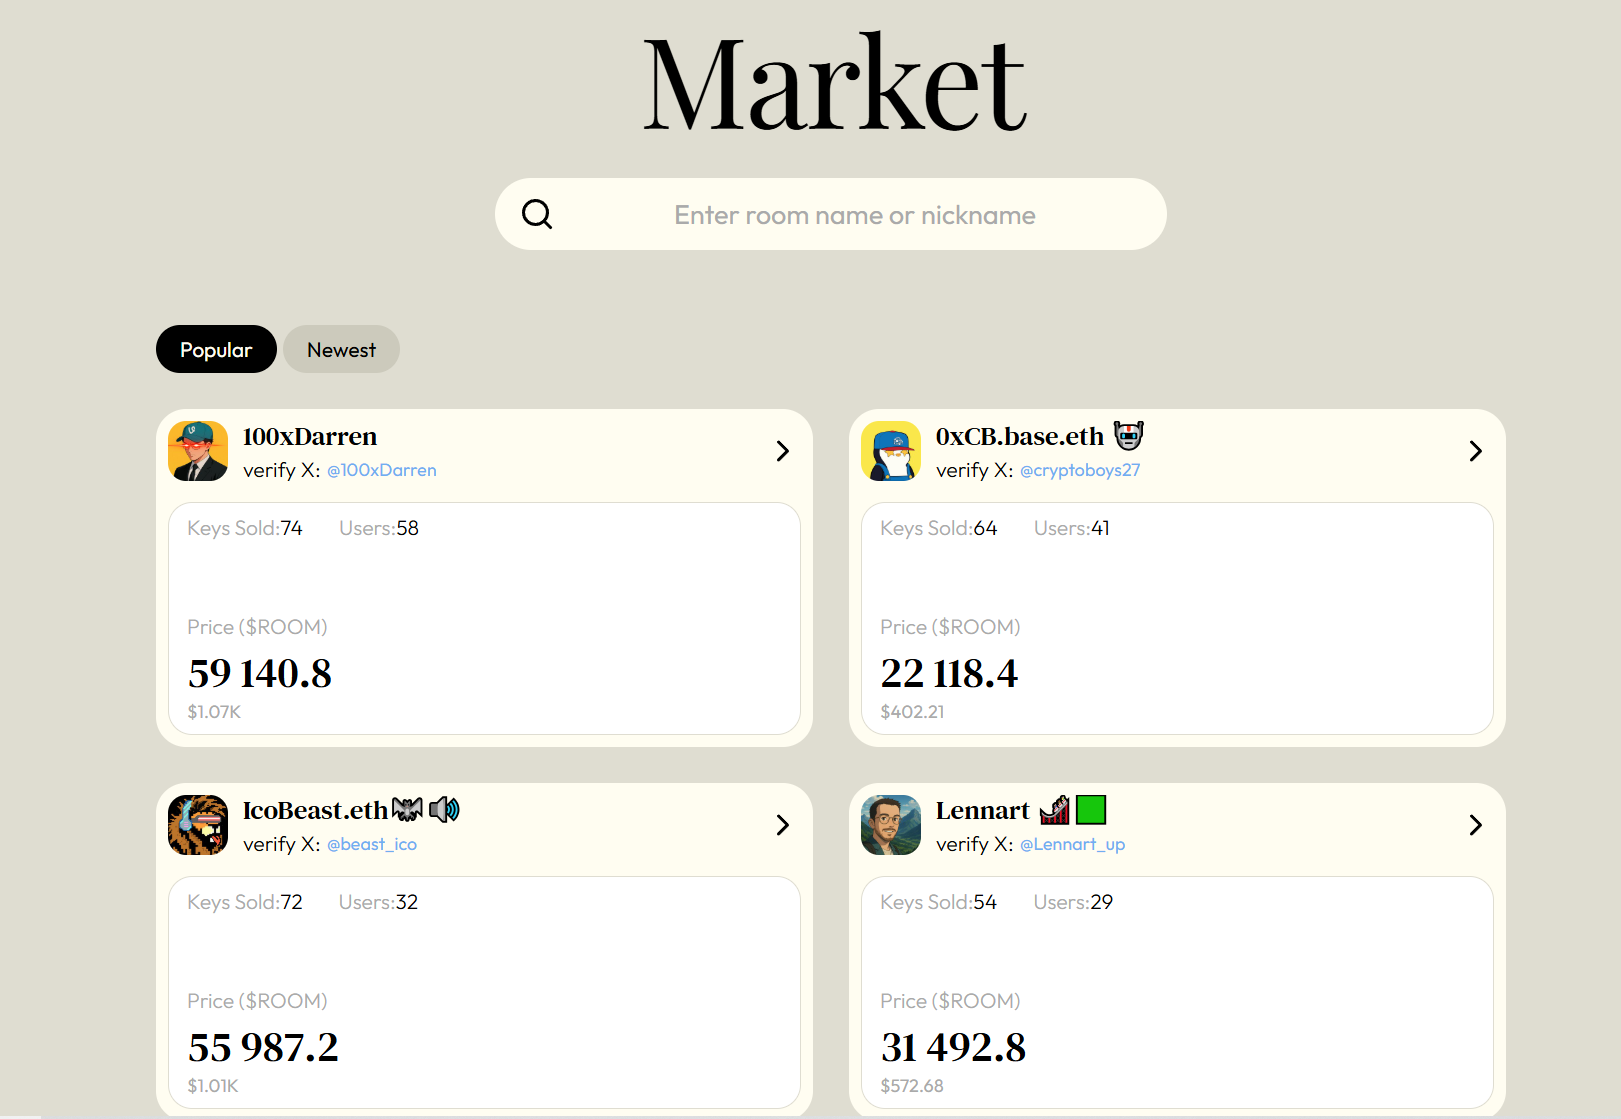Click IcoBeast.eth tiger avatar
Image resolution: width=1621 pixels, height=1119 pixels.
pos(198,825)
